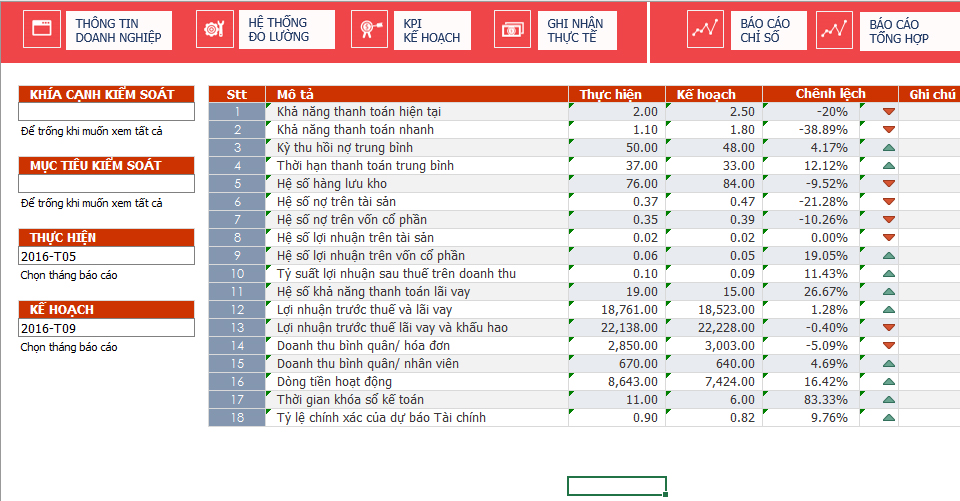960x501 pixels.
Task: Switch to KPI kế hoạch section
Action: tap(432, 30)
